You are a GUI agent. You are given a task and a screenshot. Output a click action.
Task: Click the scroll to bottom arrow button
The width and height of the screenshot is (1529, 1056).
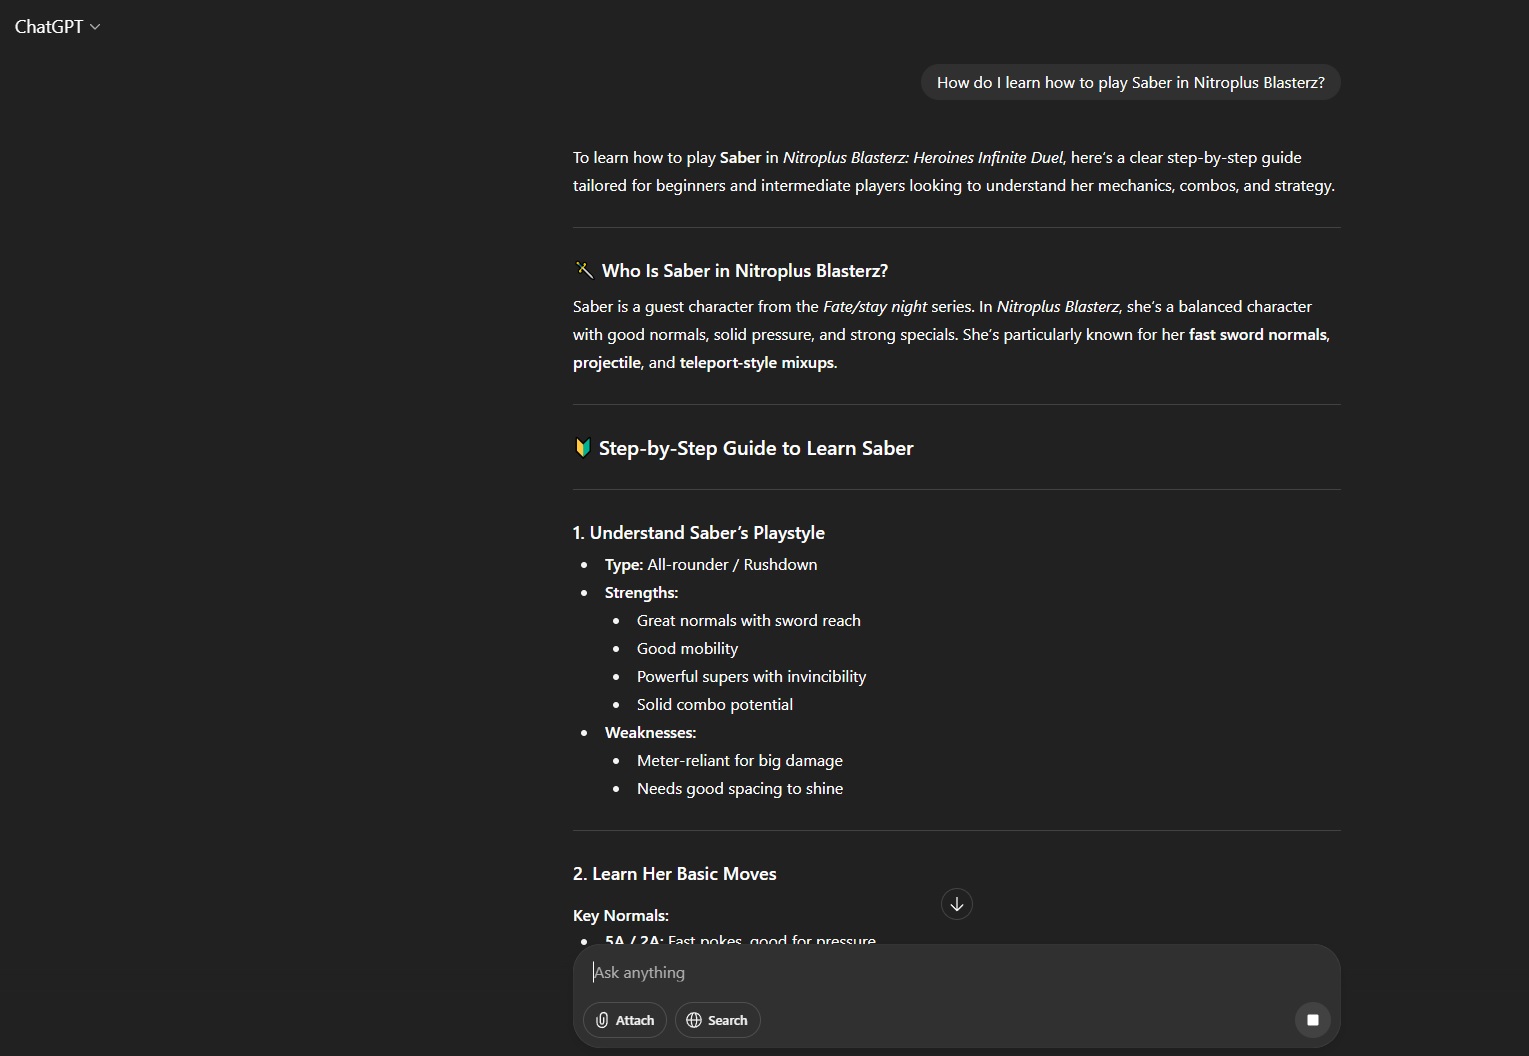tap(957, 904)
